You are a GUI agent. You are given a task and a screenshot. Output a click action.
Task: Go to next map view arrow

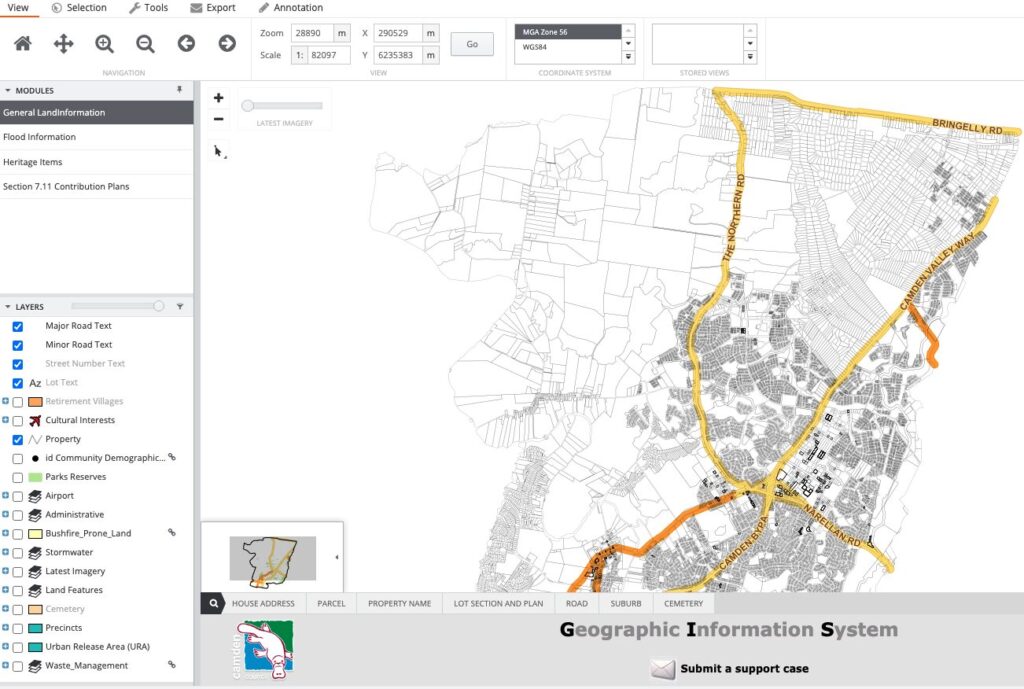pyautogui.click(x=227, y=43)
